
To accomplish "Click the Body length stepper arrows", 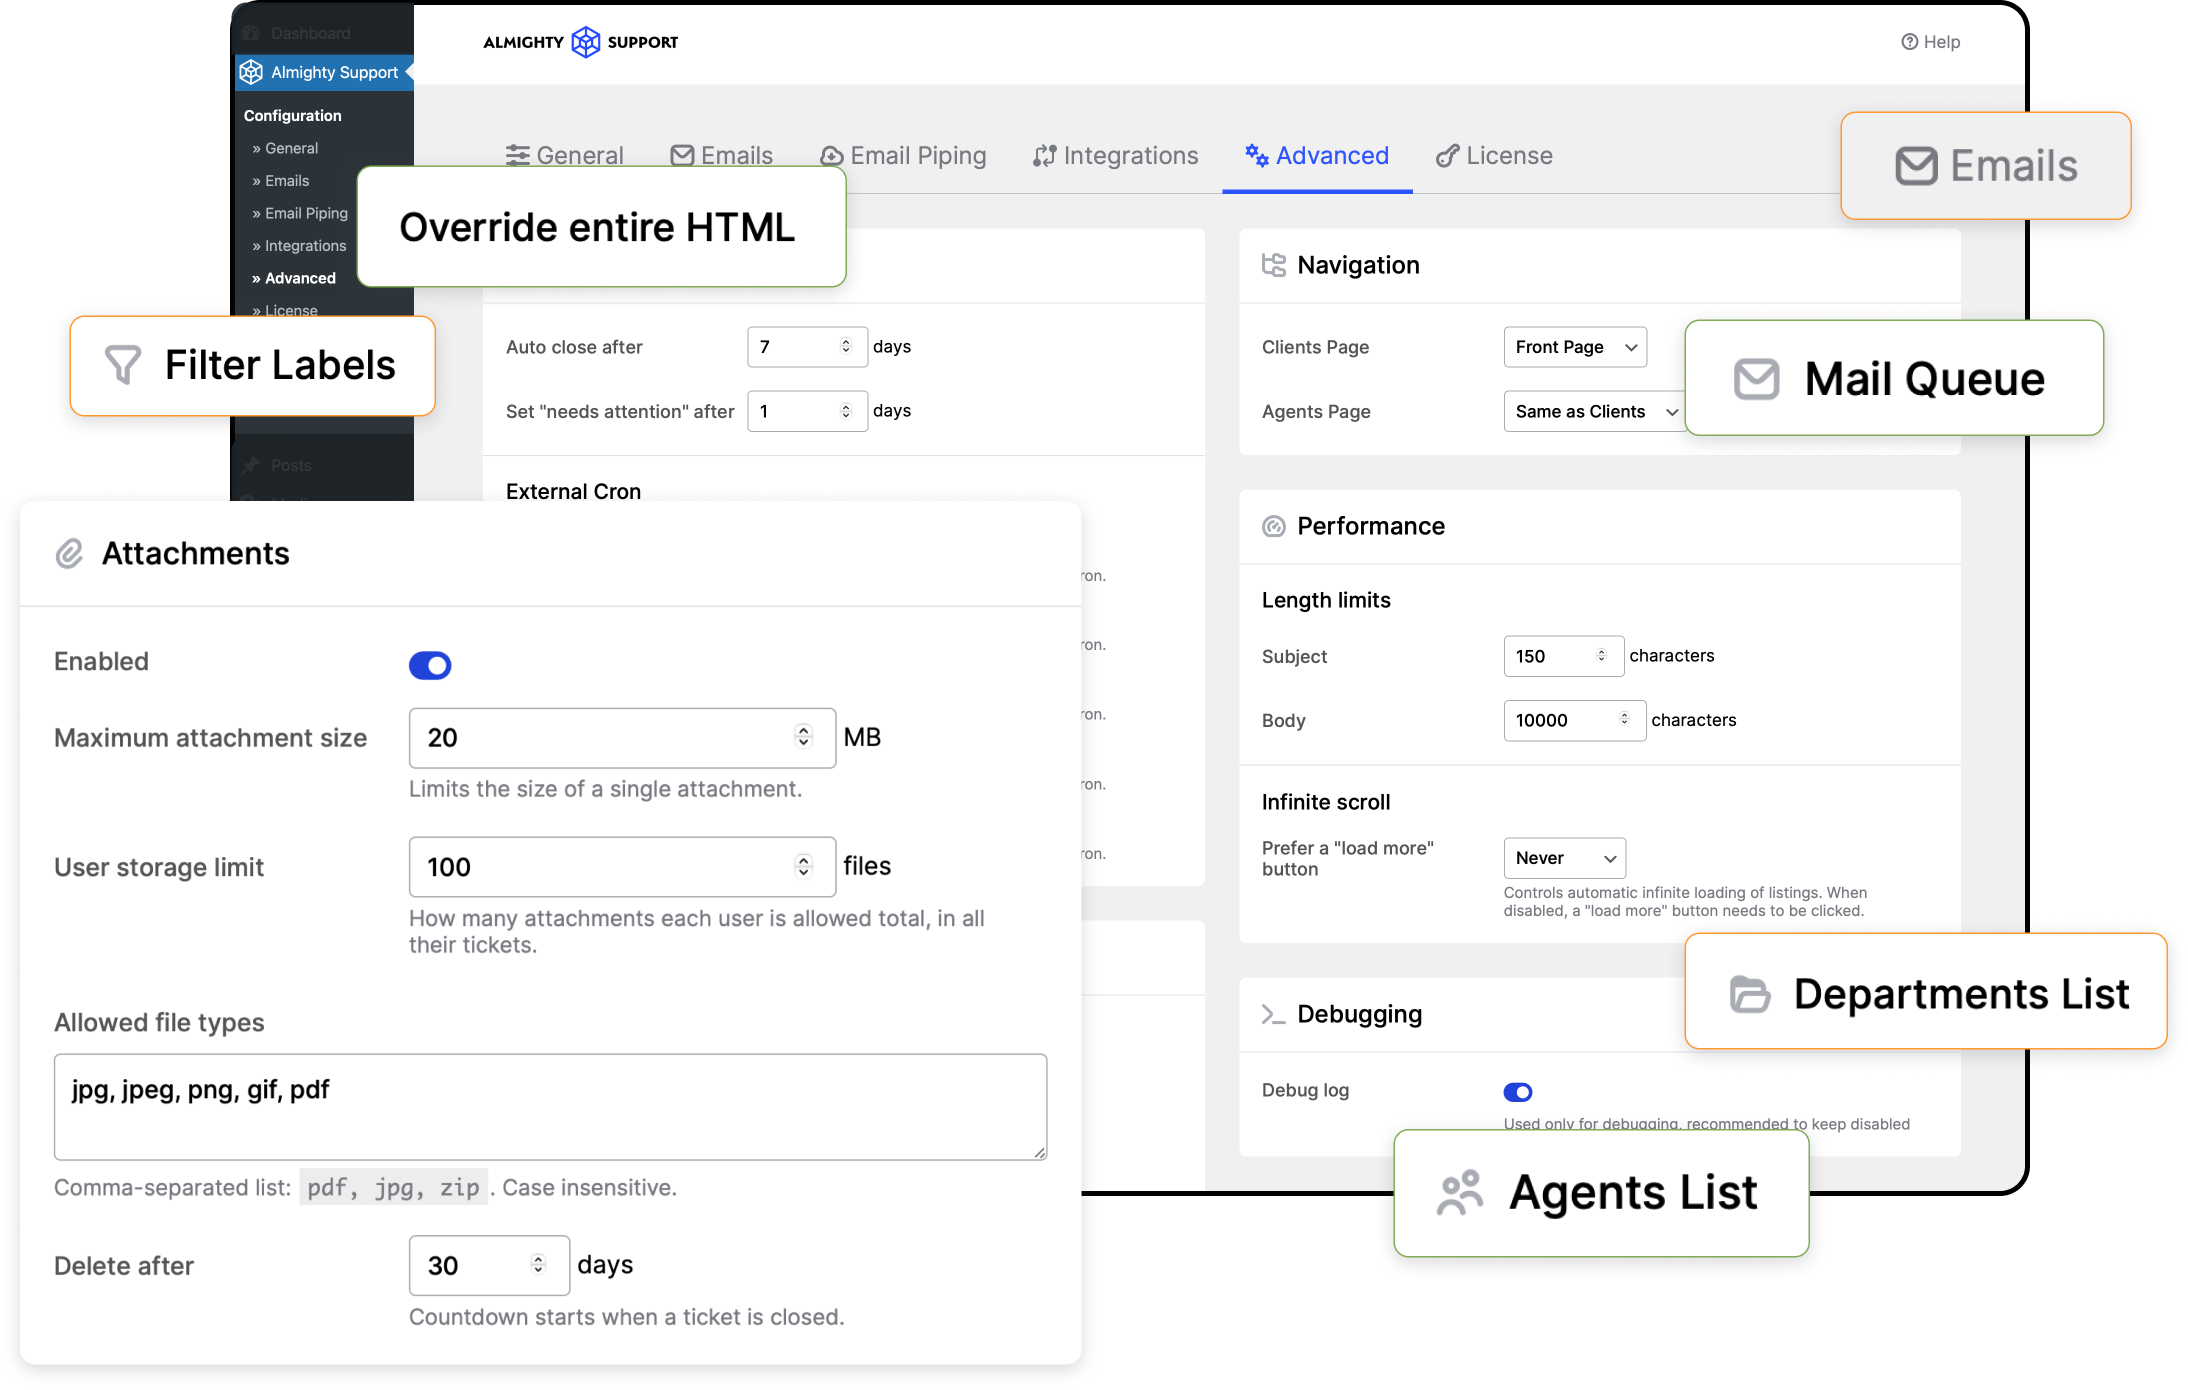I will coord(1624,718).
